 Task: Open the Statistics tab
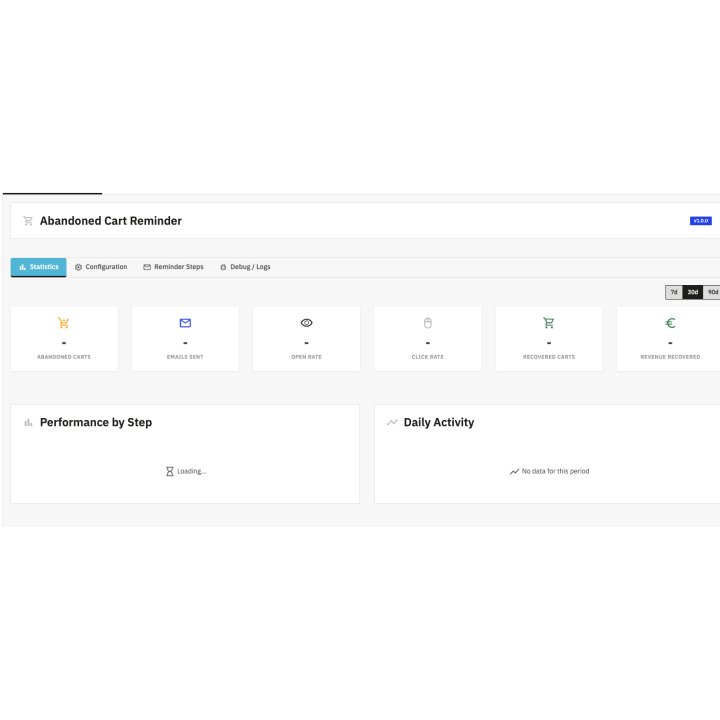click(39, 267)
